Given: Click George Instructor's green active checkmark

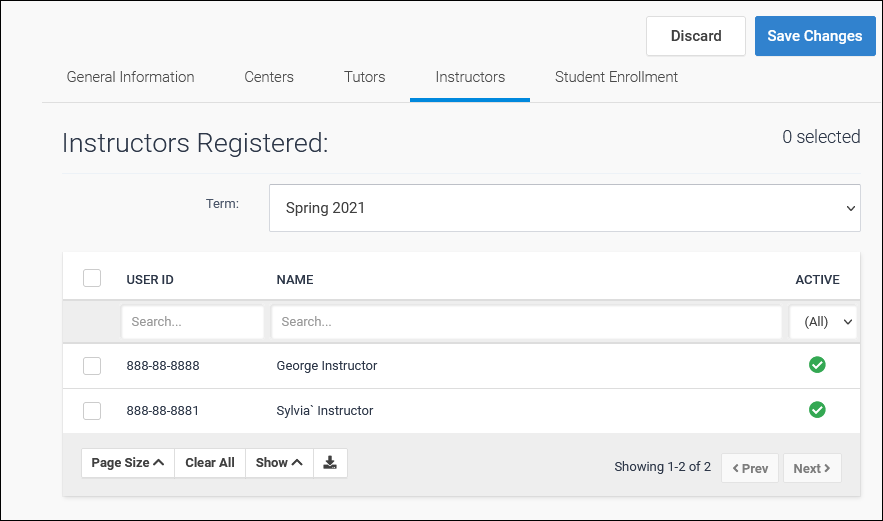Looking at the screenshot, I should pos(817,365).
